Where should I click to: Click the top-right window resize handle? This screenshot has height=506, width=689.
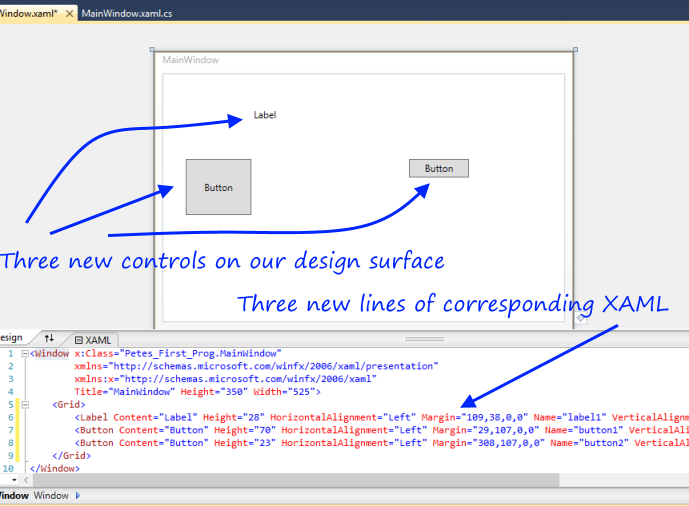click(x=575, y=49)
